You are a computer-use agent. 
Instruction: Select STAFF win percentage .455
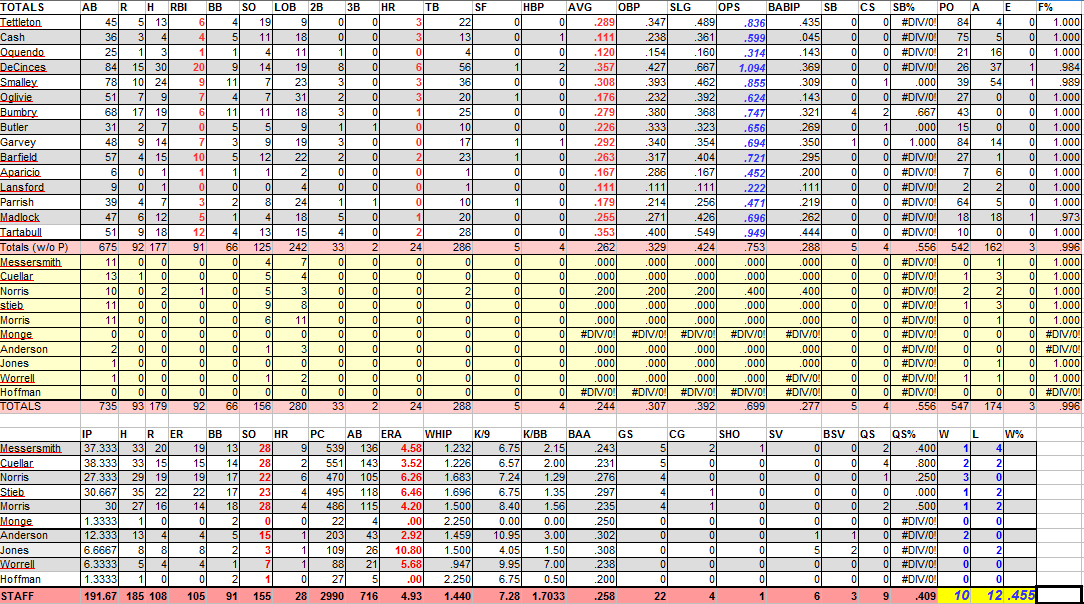pos(1020,596)
